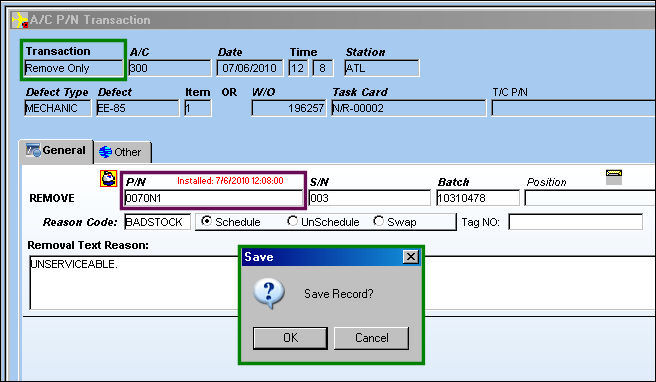
Task: Open the Other tab
Action: pos(122,152)
